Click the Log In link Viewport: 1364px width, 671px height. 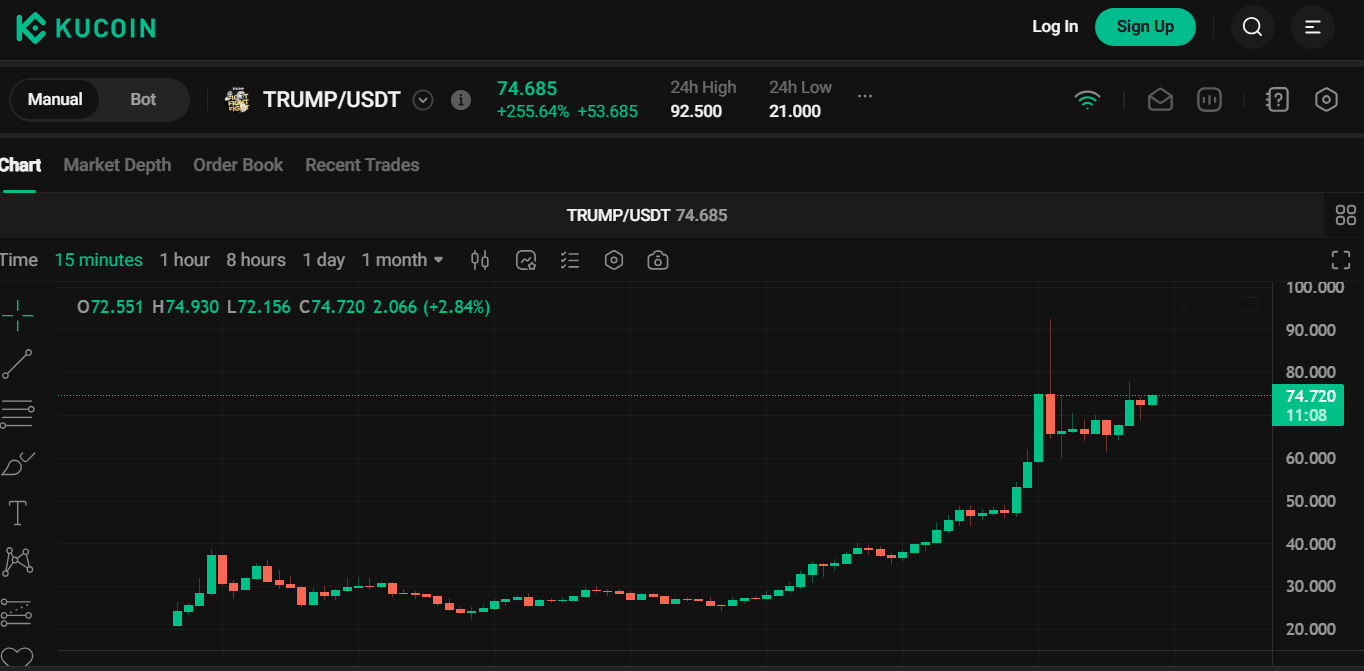pos(1055,27)
